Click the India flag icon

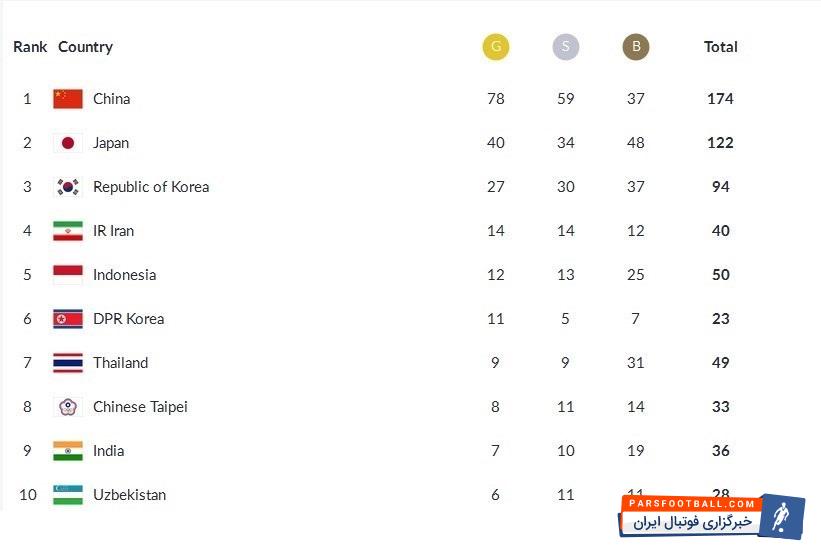click(x=68, y=451)
